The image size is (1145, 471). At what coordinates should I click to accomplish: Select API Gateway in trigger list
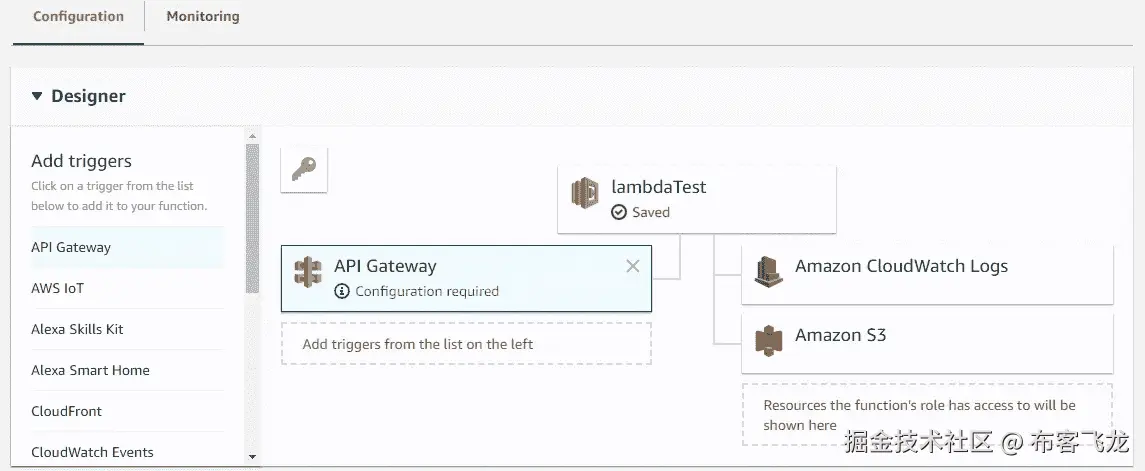[x=71, y=247]
